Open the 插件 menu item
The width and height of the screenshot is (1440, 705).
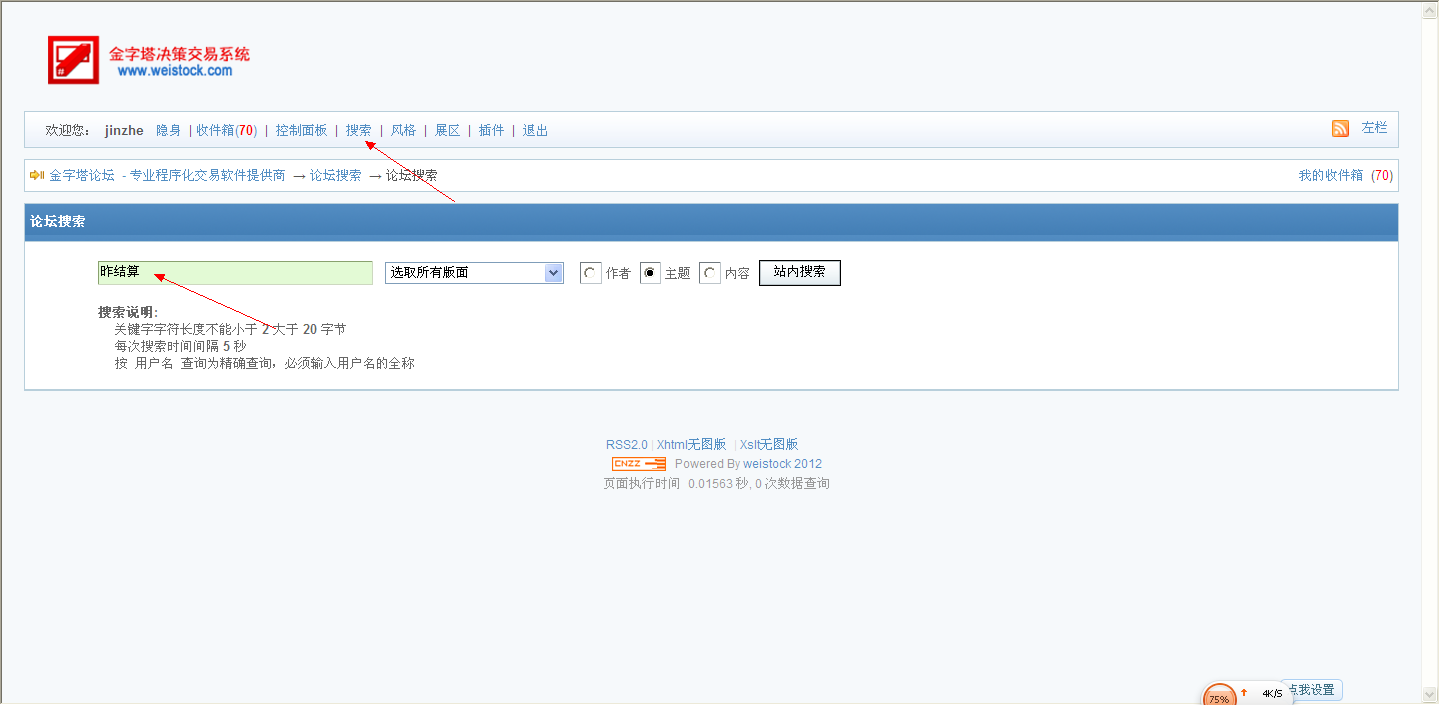click(491, 130)
